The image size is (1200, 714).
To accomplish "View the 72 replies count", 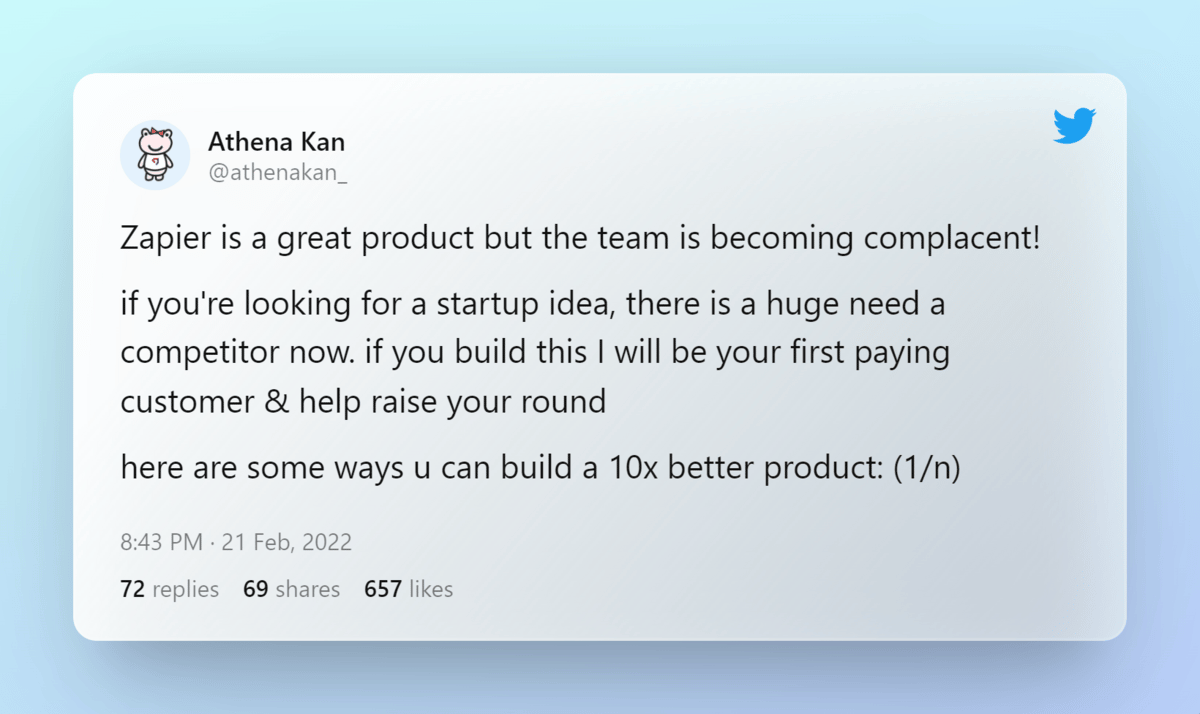I will 169,589.
